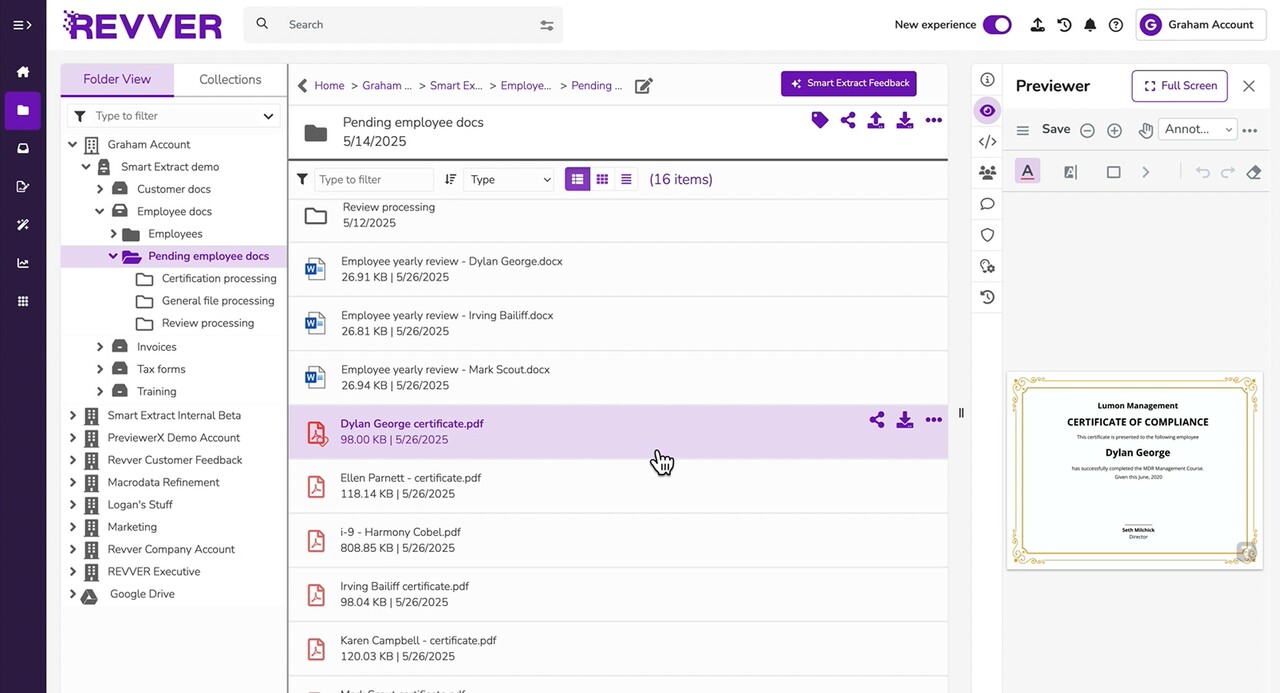
Task: Open recent history in top header
Action: (1064, 25)
